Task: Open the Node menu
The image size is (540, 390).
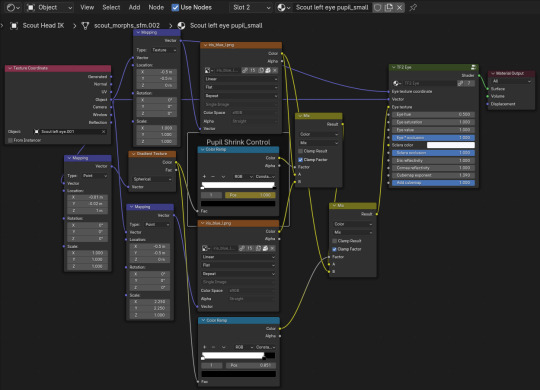Action: [156, 7]
